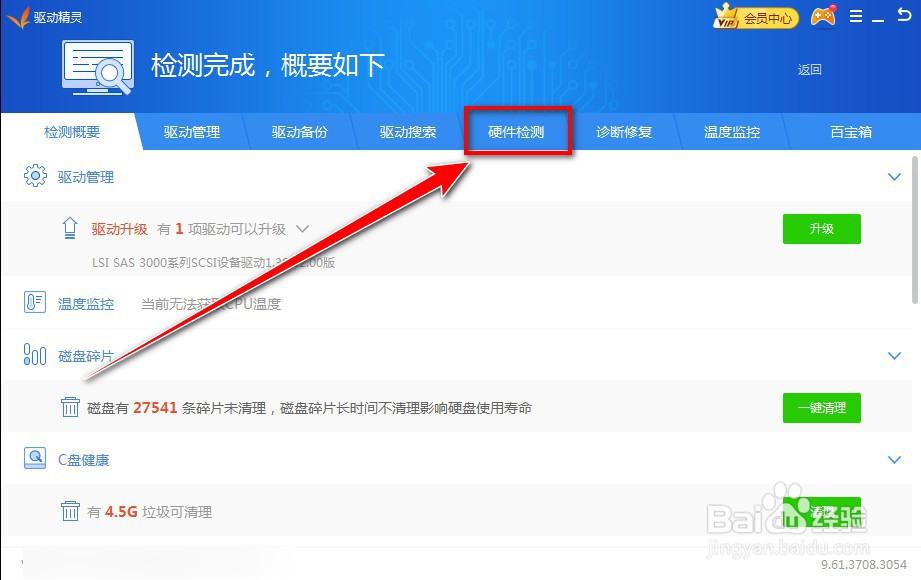Image resolution: width=921 pixels, height=580 pixels.
Task: Collapse the 磁盘碎片 section chevron
Action: [x=894, y=355]
